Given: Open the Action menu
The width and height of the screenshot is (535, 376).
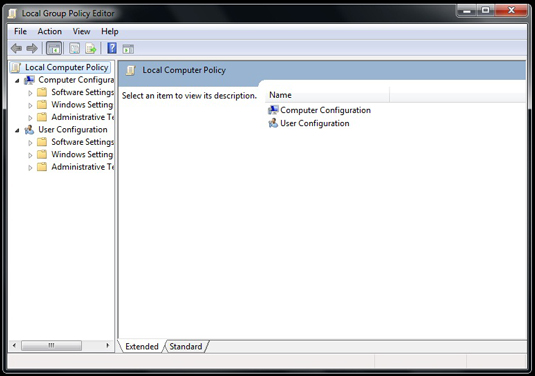Looking at the screenshot, I should point(49,31).
